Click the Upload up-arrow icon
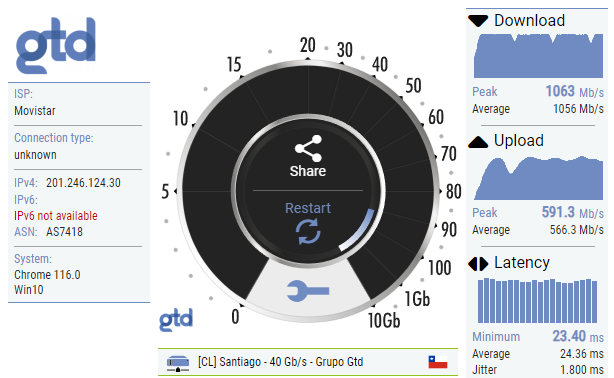Screen dimensions: 614x378 tap(478, 142)
